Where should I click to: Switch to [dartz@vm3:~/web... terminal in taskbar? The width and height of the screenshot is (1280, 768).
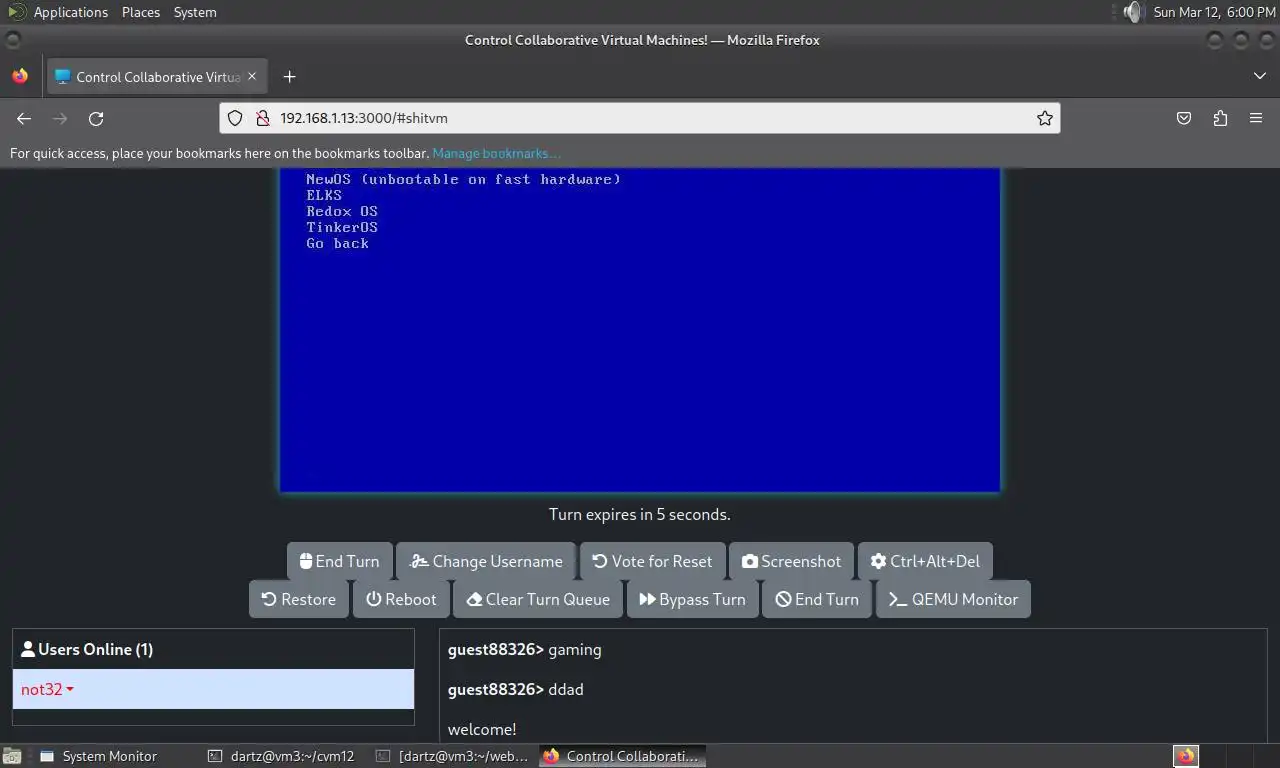coord(453,756)
